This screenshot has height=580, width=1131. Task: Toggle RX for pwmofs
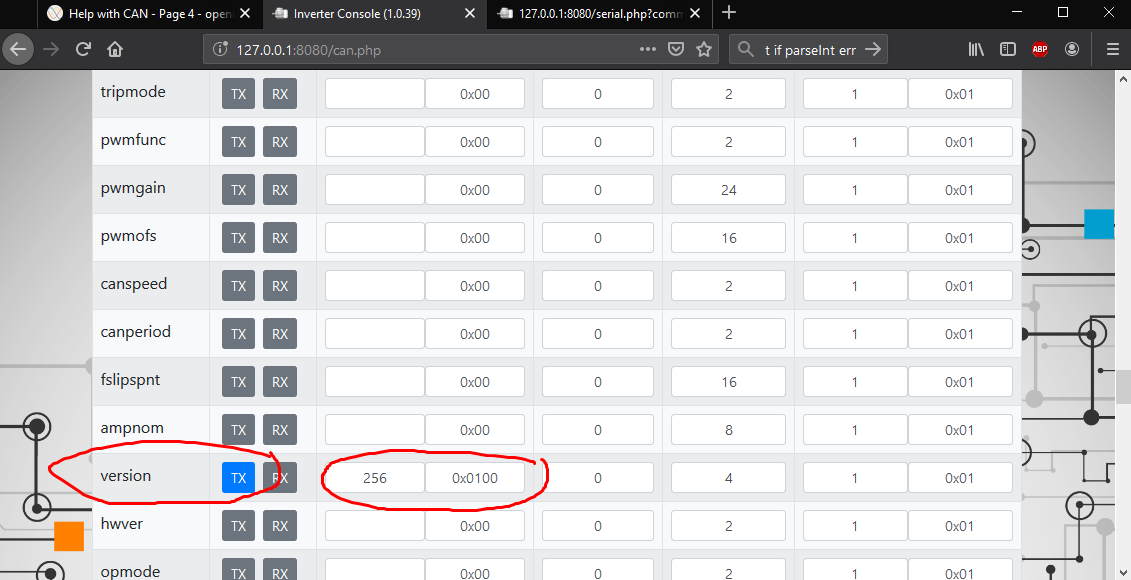280,238
